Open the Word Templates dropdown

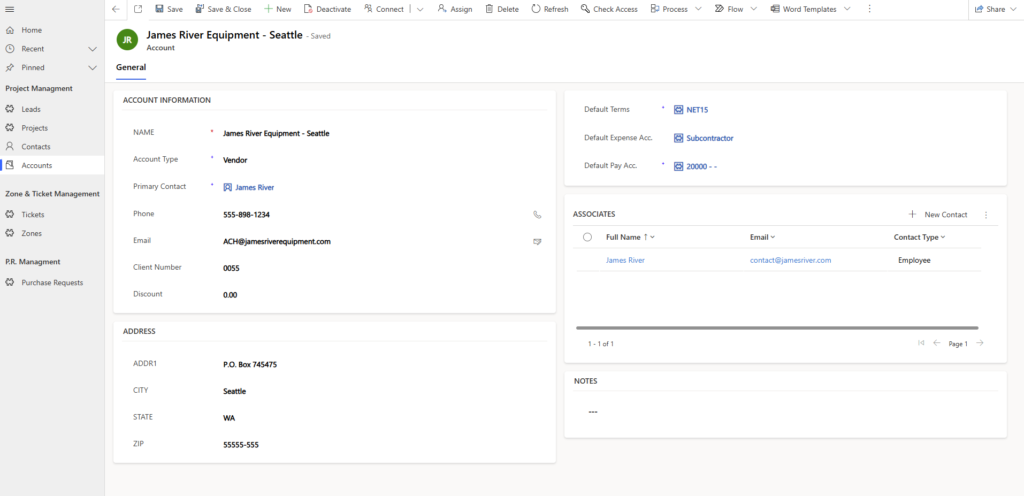tap(848, 9)
